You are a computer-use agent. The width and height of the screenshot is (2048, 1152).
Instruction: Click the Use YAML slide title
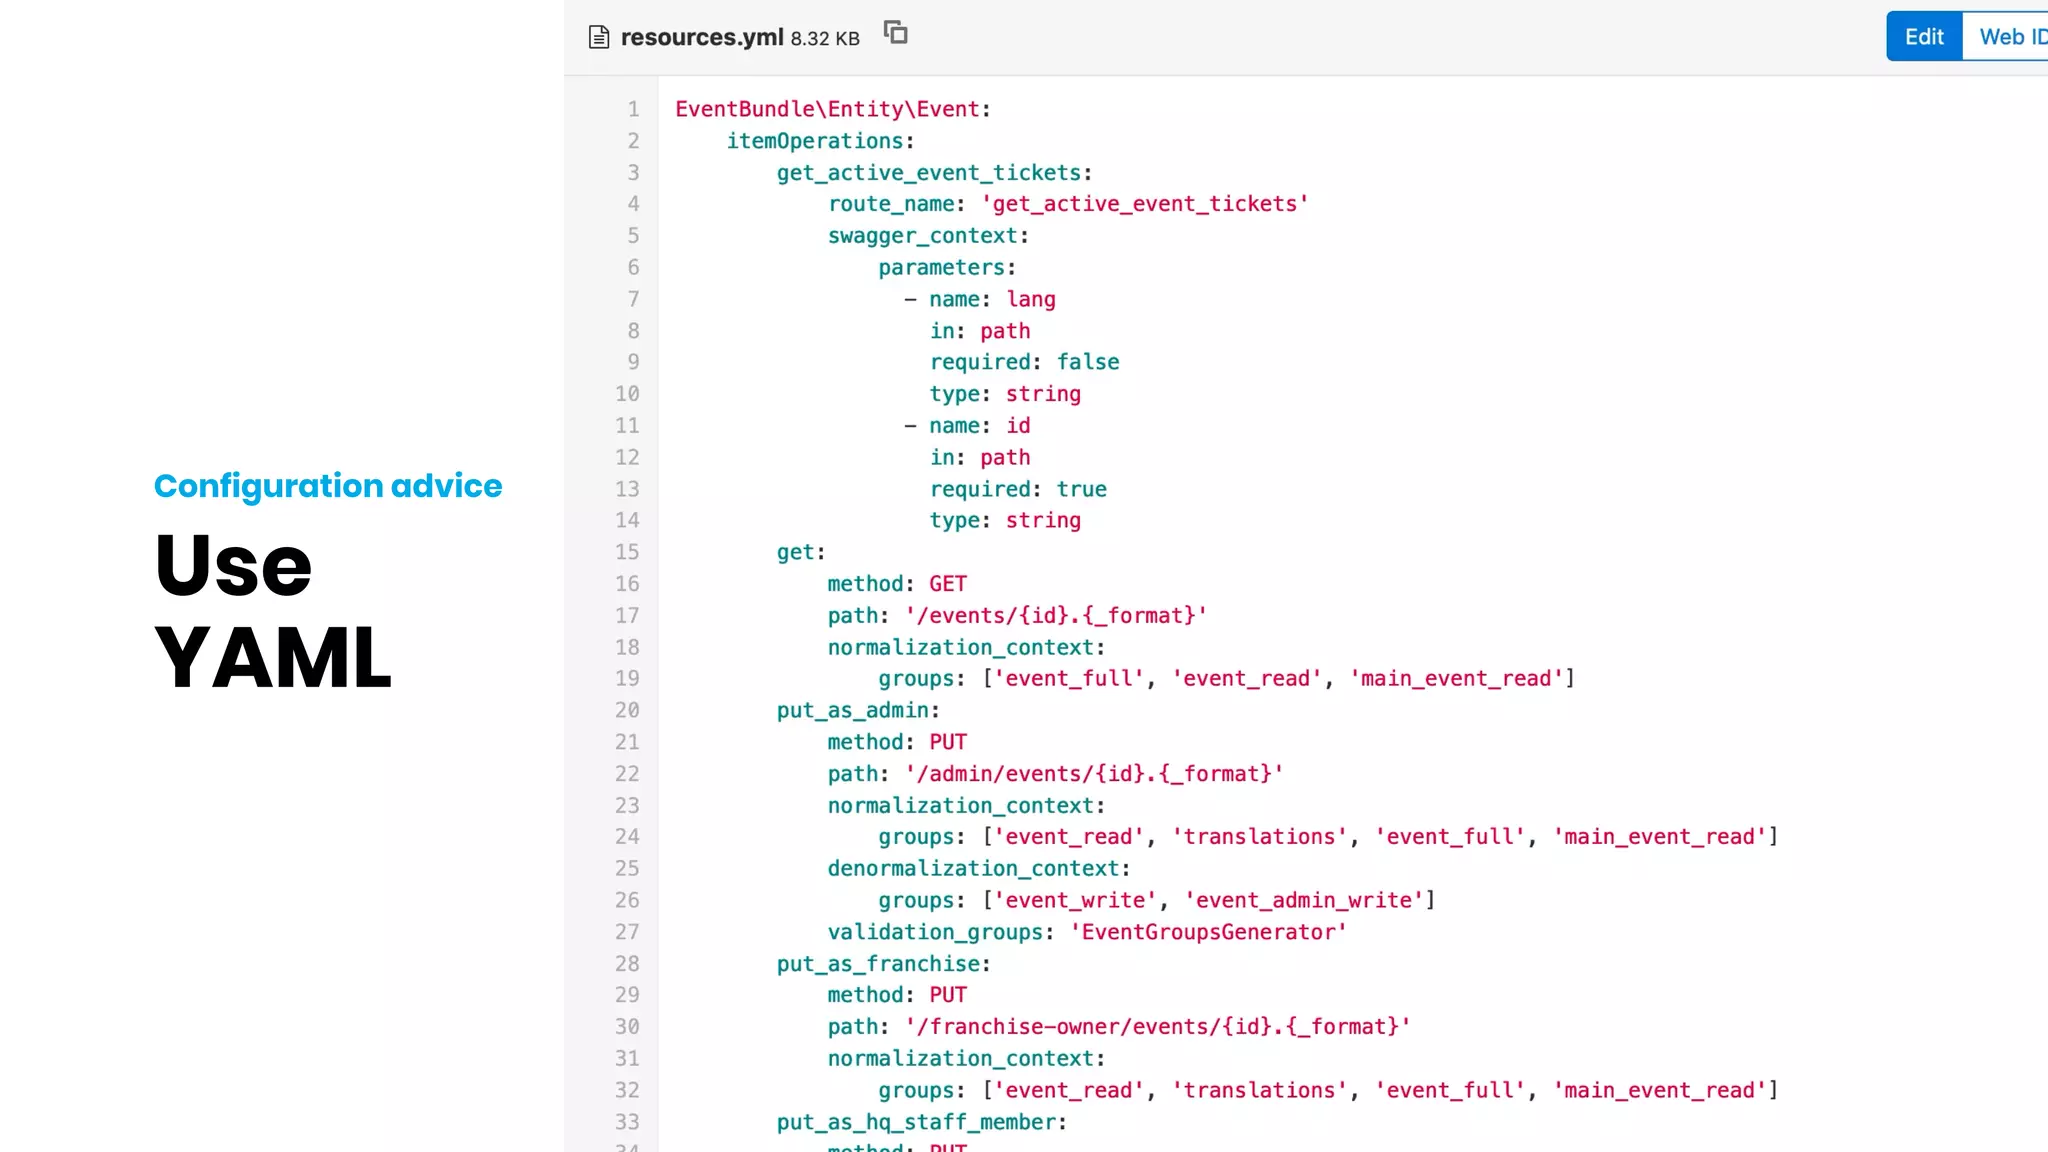point(273,611)
